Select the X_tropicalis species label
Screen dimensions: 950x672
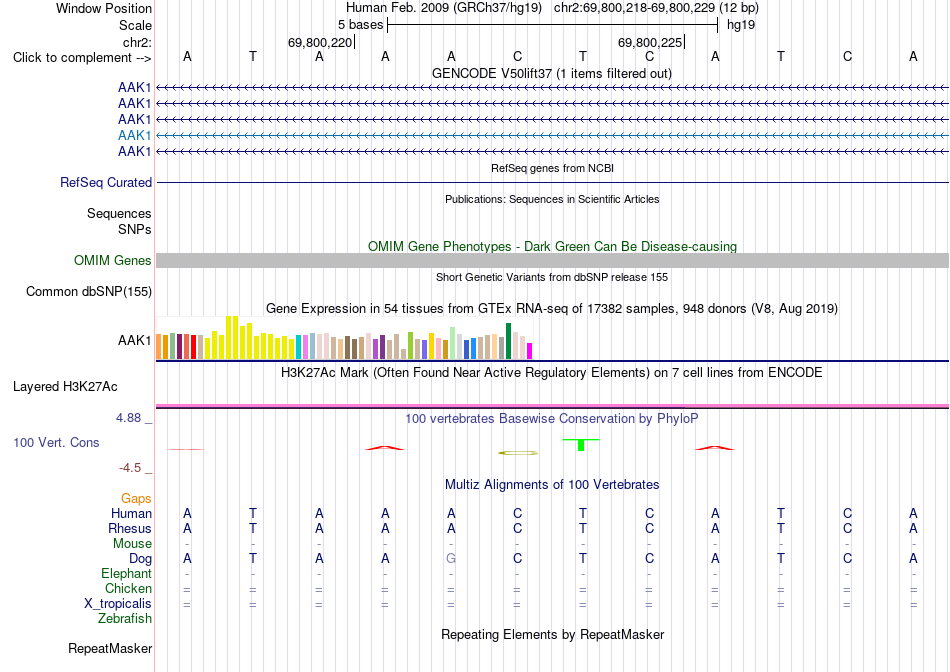[118, 604]
